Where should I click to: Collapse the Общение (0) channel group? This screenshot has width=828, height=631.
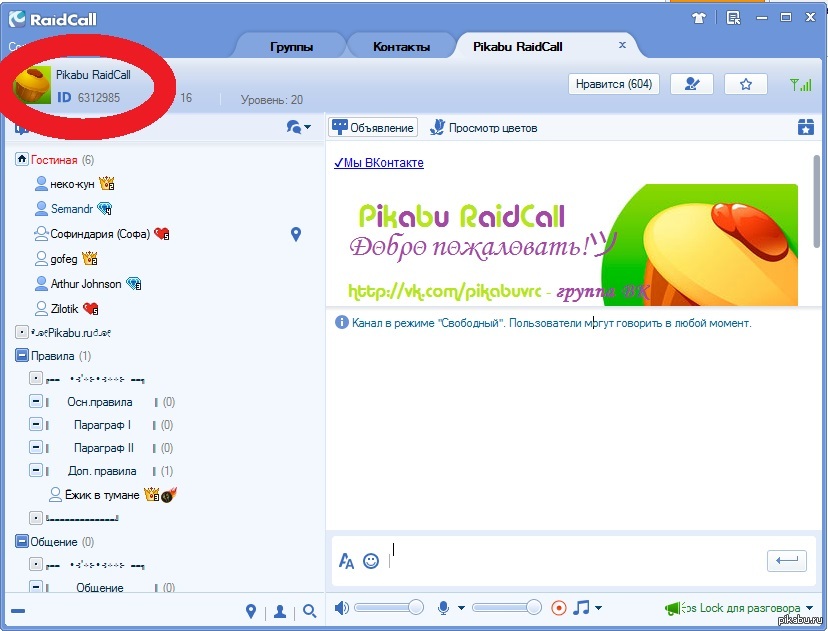pos(22,541)
